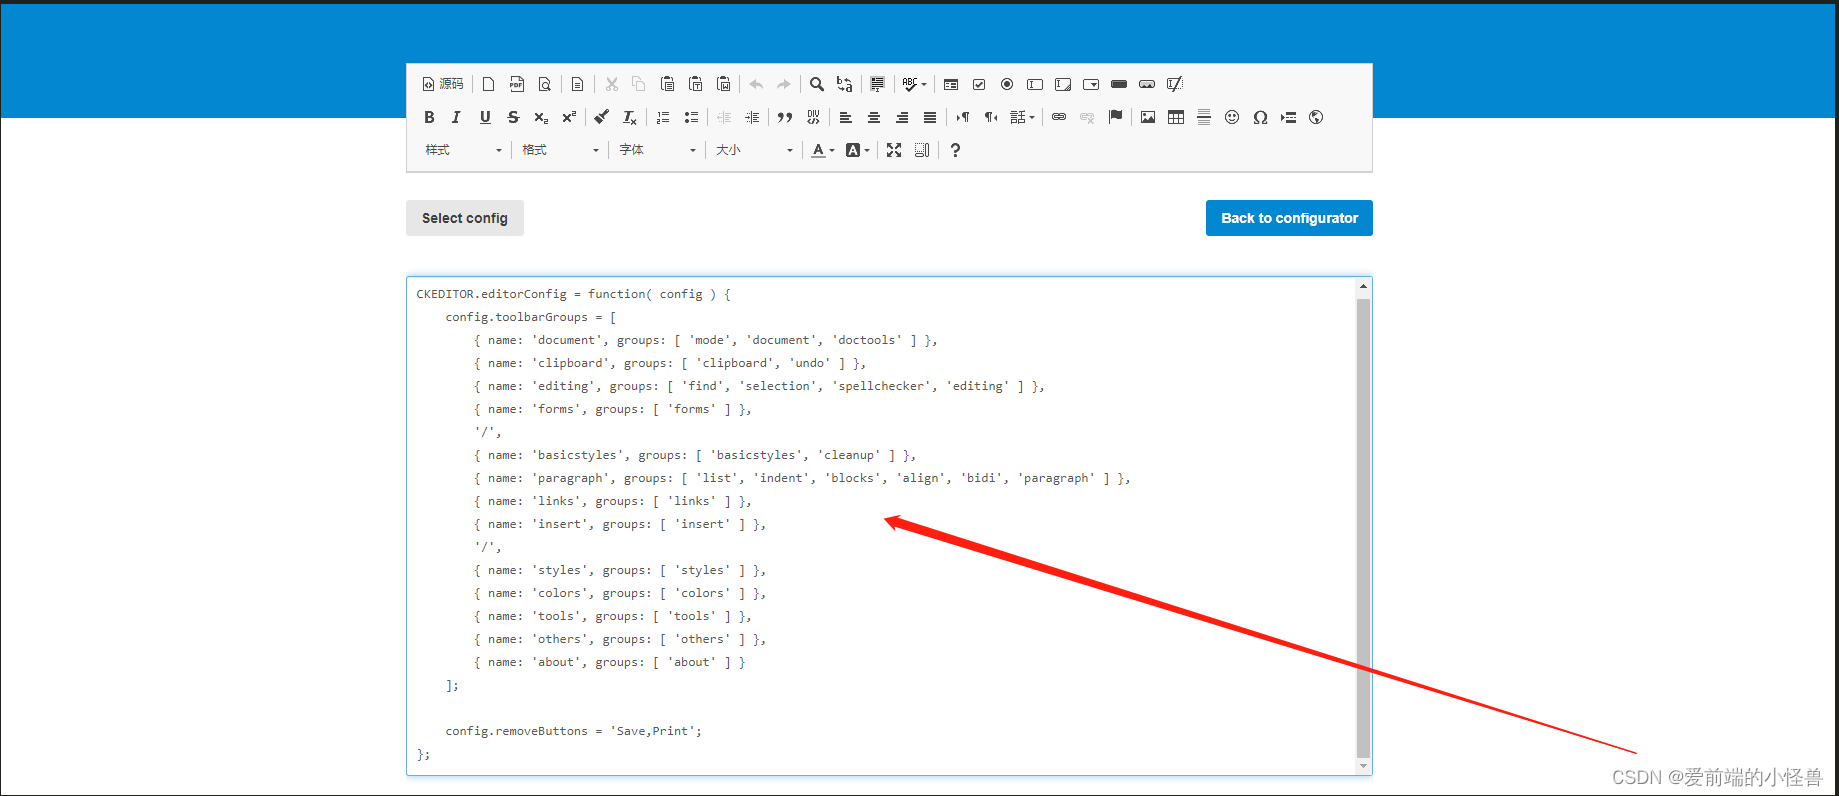Screen dimensions: 1839x796
Task: Click the Export to PDF icon
Action: (x=517, y=84)
